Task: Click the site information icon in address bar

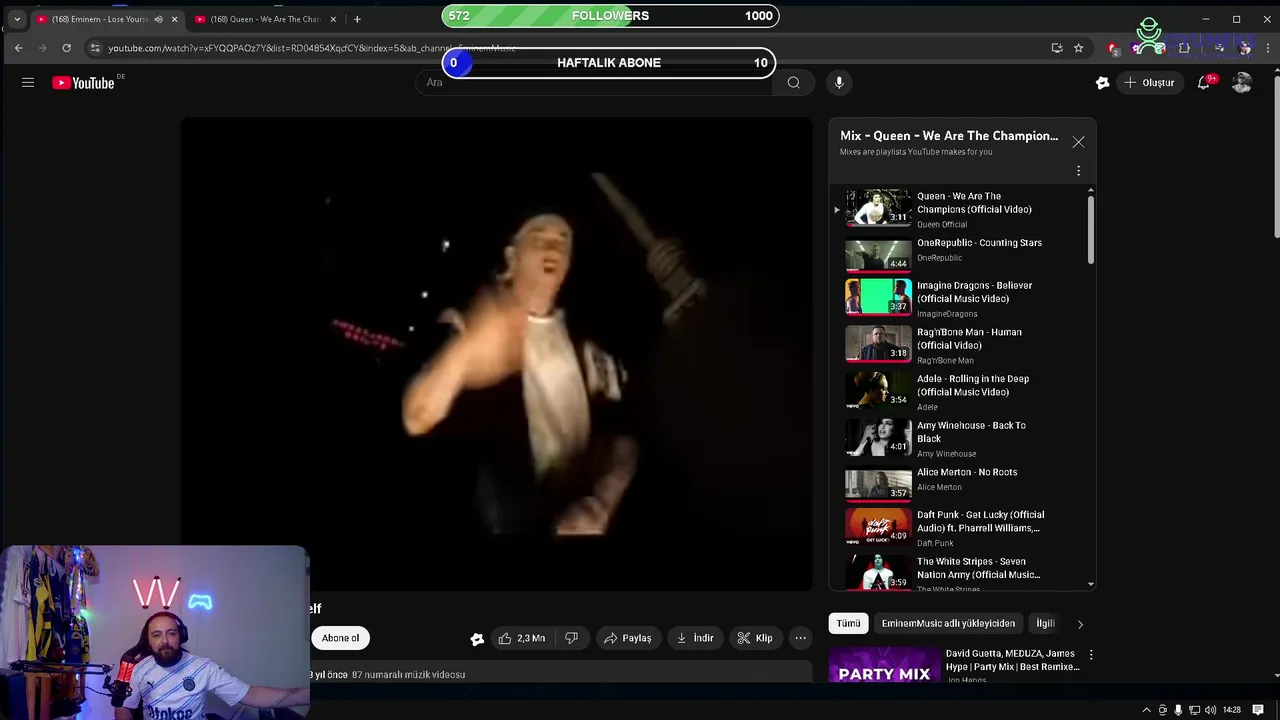Action: click(94, 48)
